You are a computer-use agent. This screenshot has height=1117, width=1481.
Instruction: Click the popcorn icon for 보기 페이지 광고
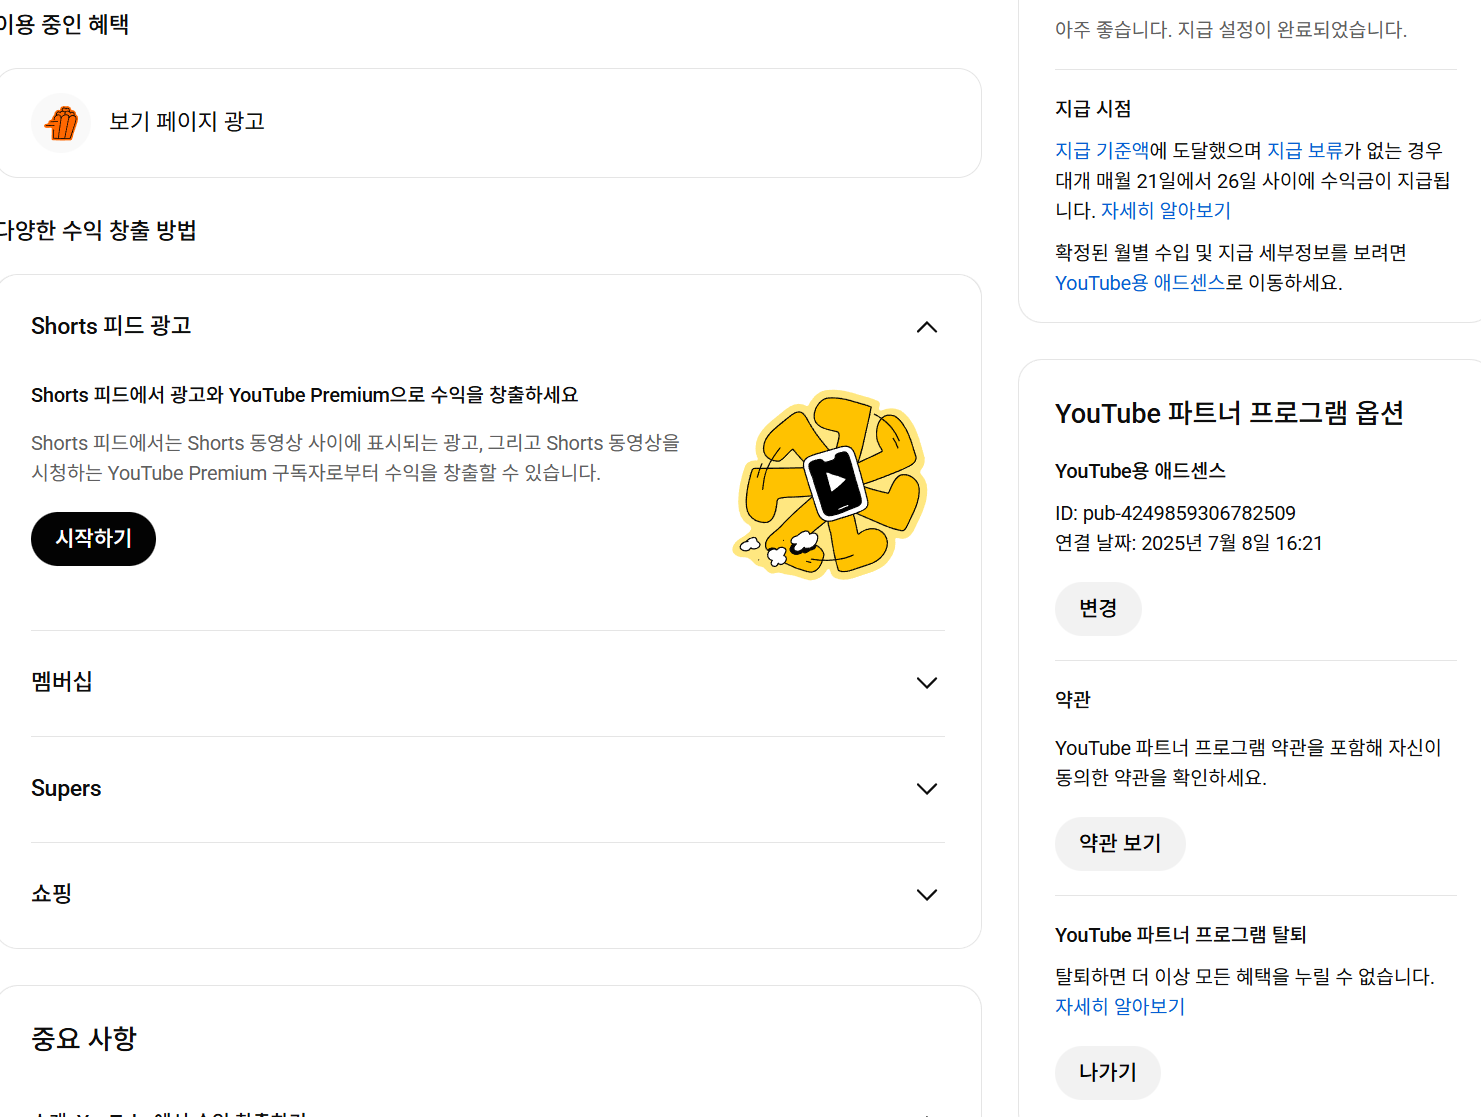[x=61, y=123]
